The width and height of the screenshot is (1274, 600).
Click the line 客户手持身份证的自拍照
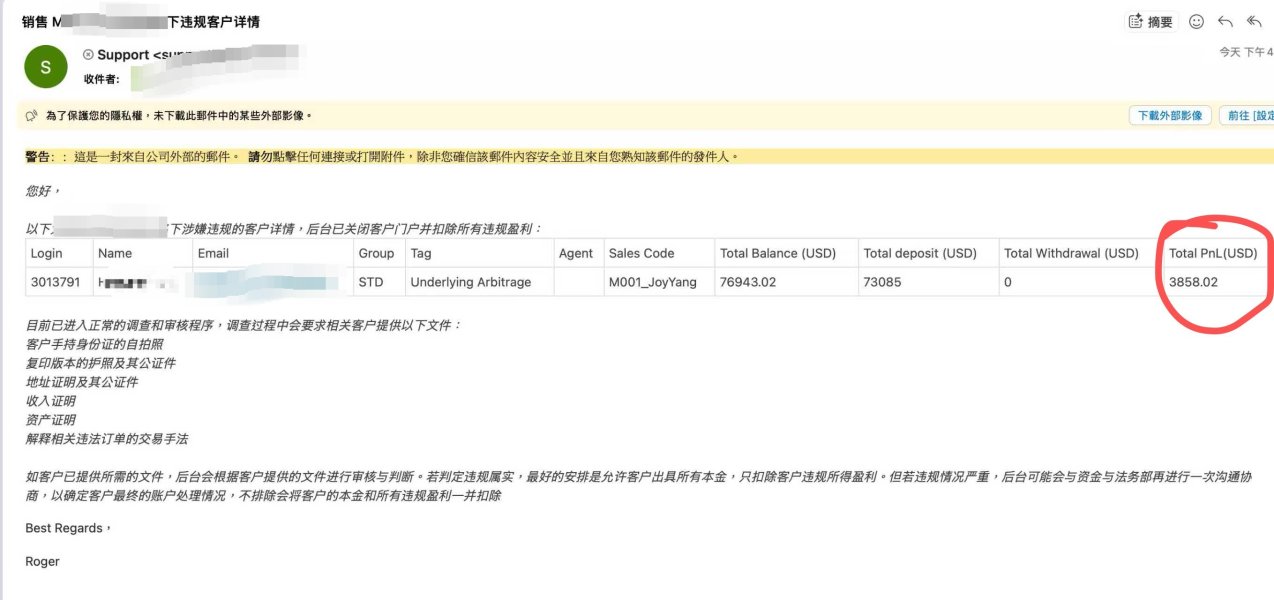coord(94,344)
